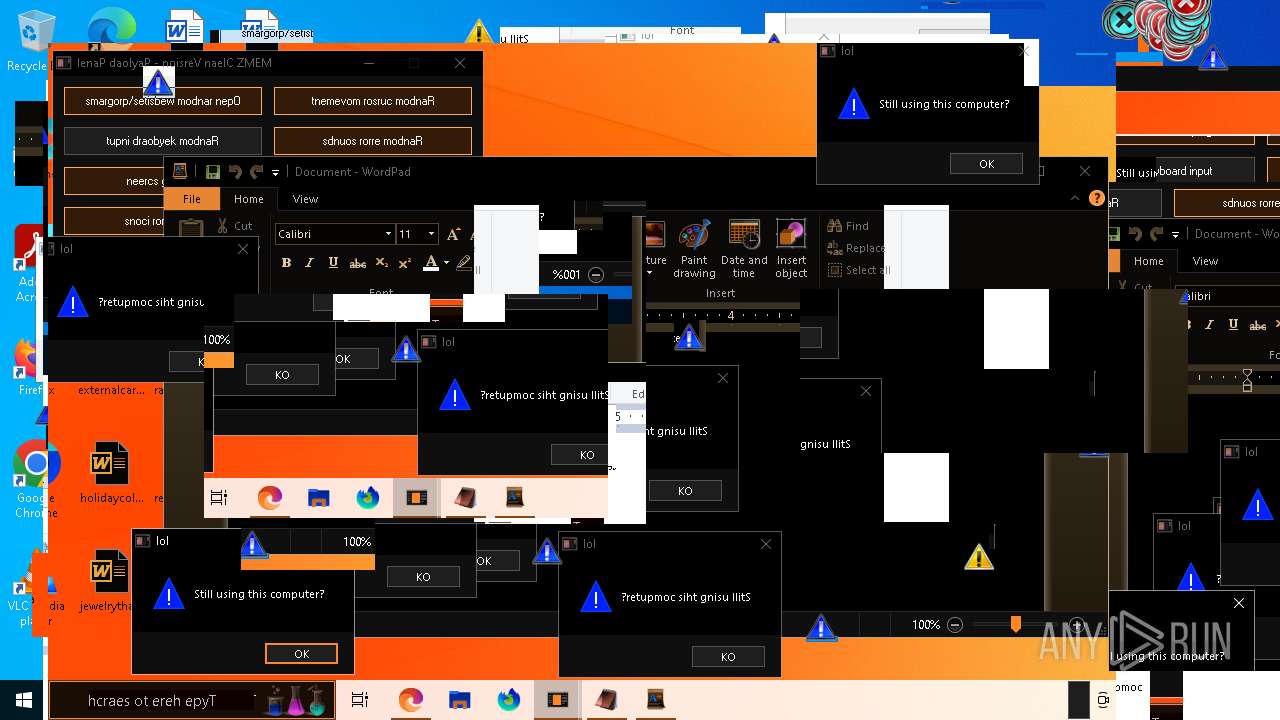The image size is (1280, 720).
Task: Toggle Underline in main WordPad
Action: coord(332,263)
